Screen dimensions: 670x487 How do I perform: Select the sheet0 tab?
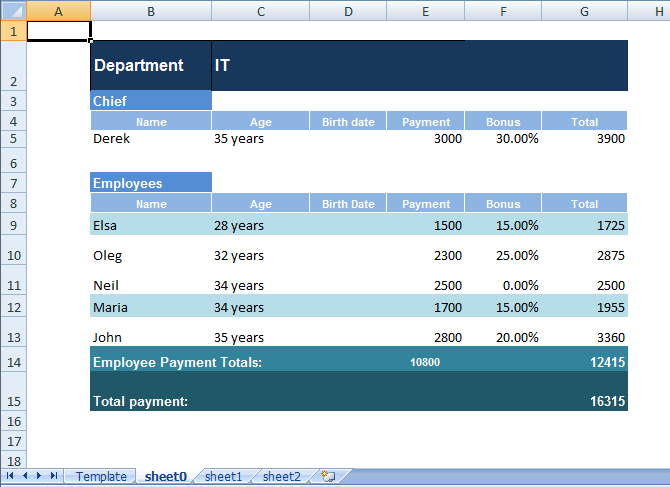(x=166, y=476)
